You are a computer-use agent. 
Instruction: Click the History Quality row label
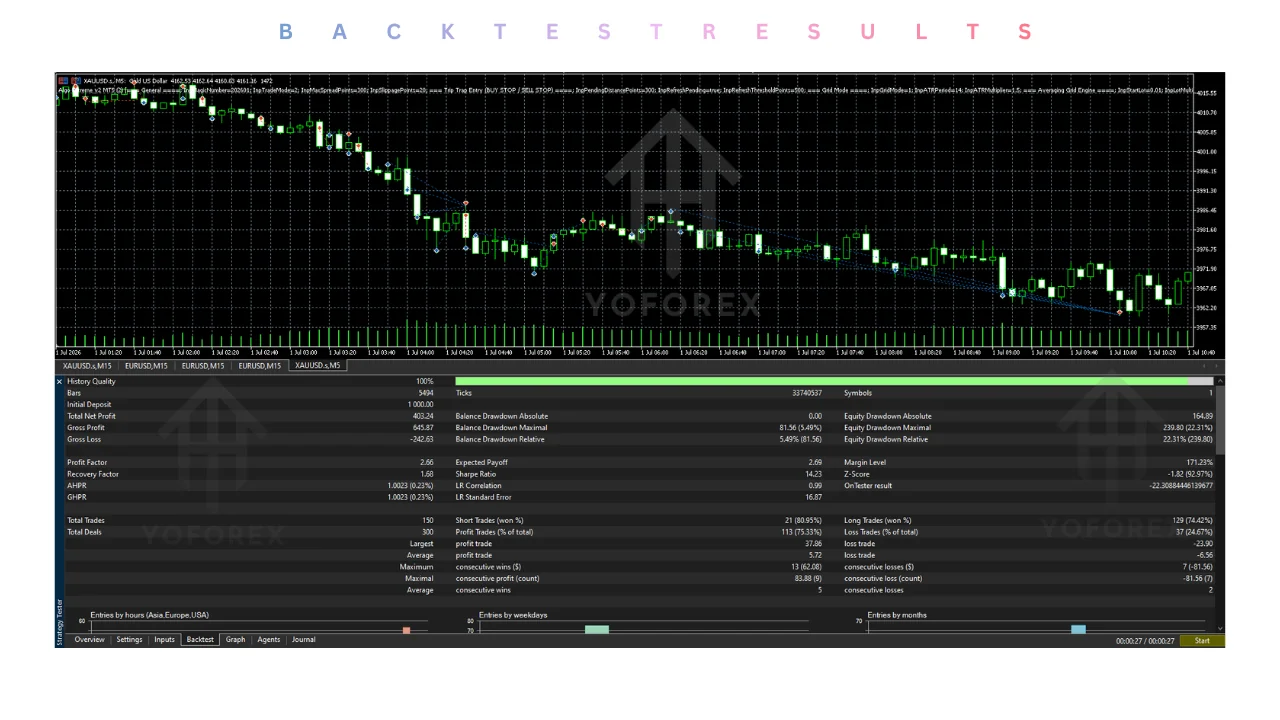click(x=91, y=381)
